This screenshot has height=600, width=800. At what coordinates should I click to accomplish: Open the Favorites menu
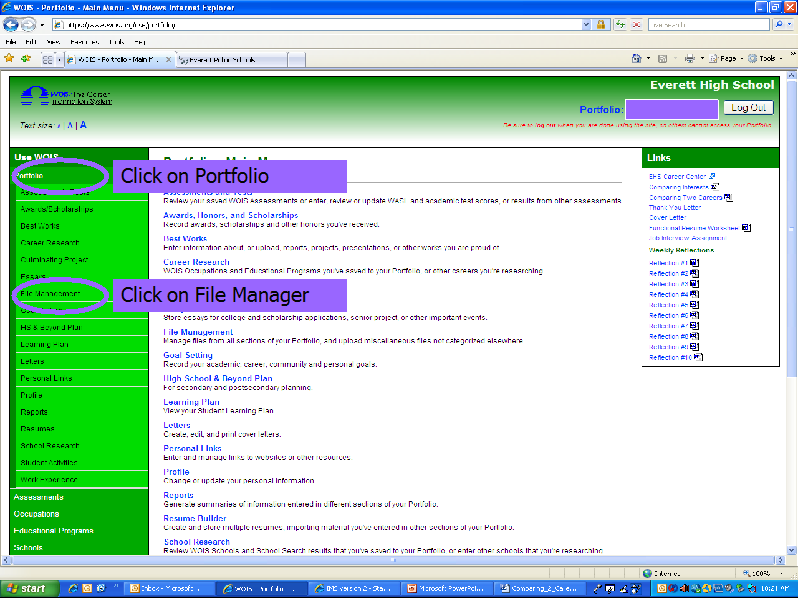click(84, 42)
